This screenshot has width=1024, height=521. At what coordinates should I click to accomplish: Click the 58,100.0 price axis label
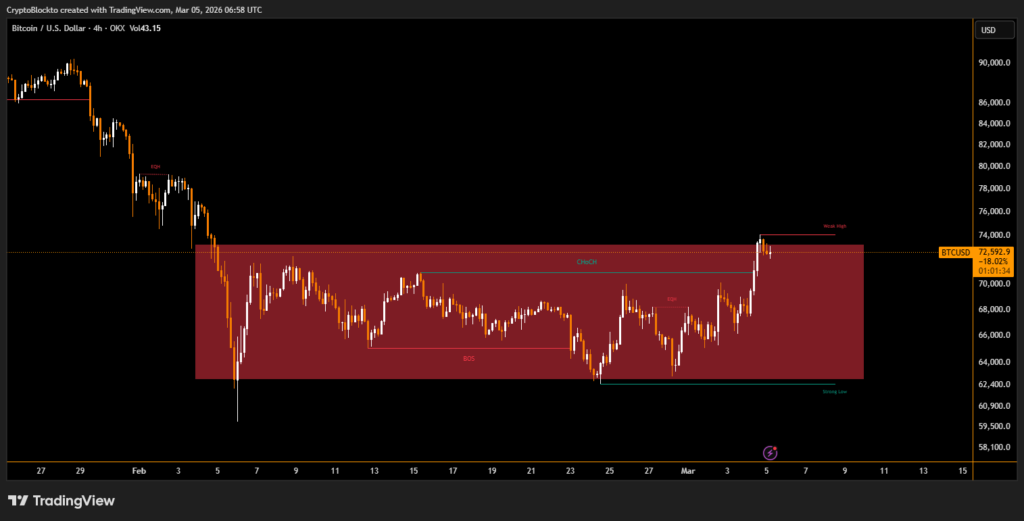996,447
